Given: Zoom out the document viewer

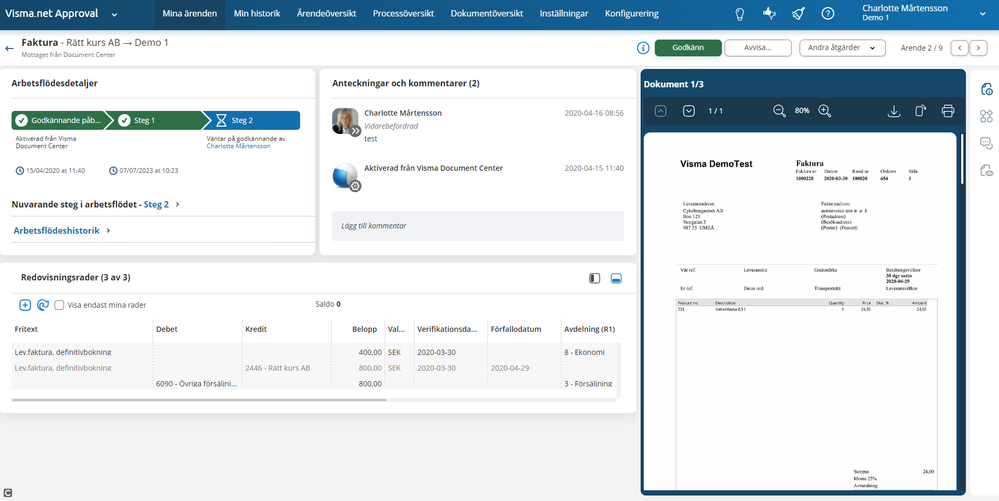Looking at the screenshot, I should [779, 111].
